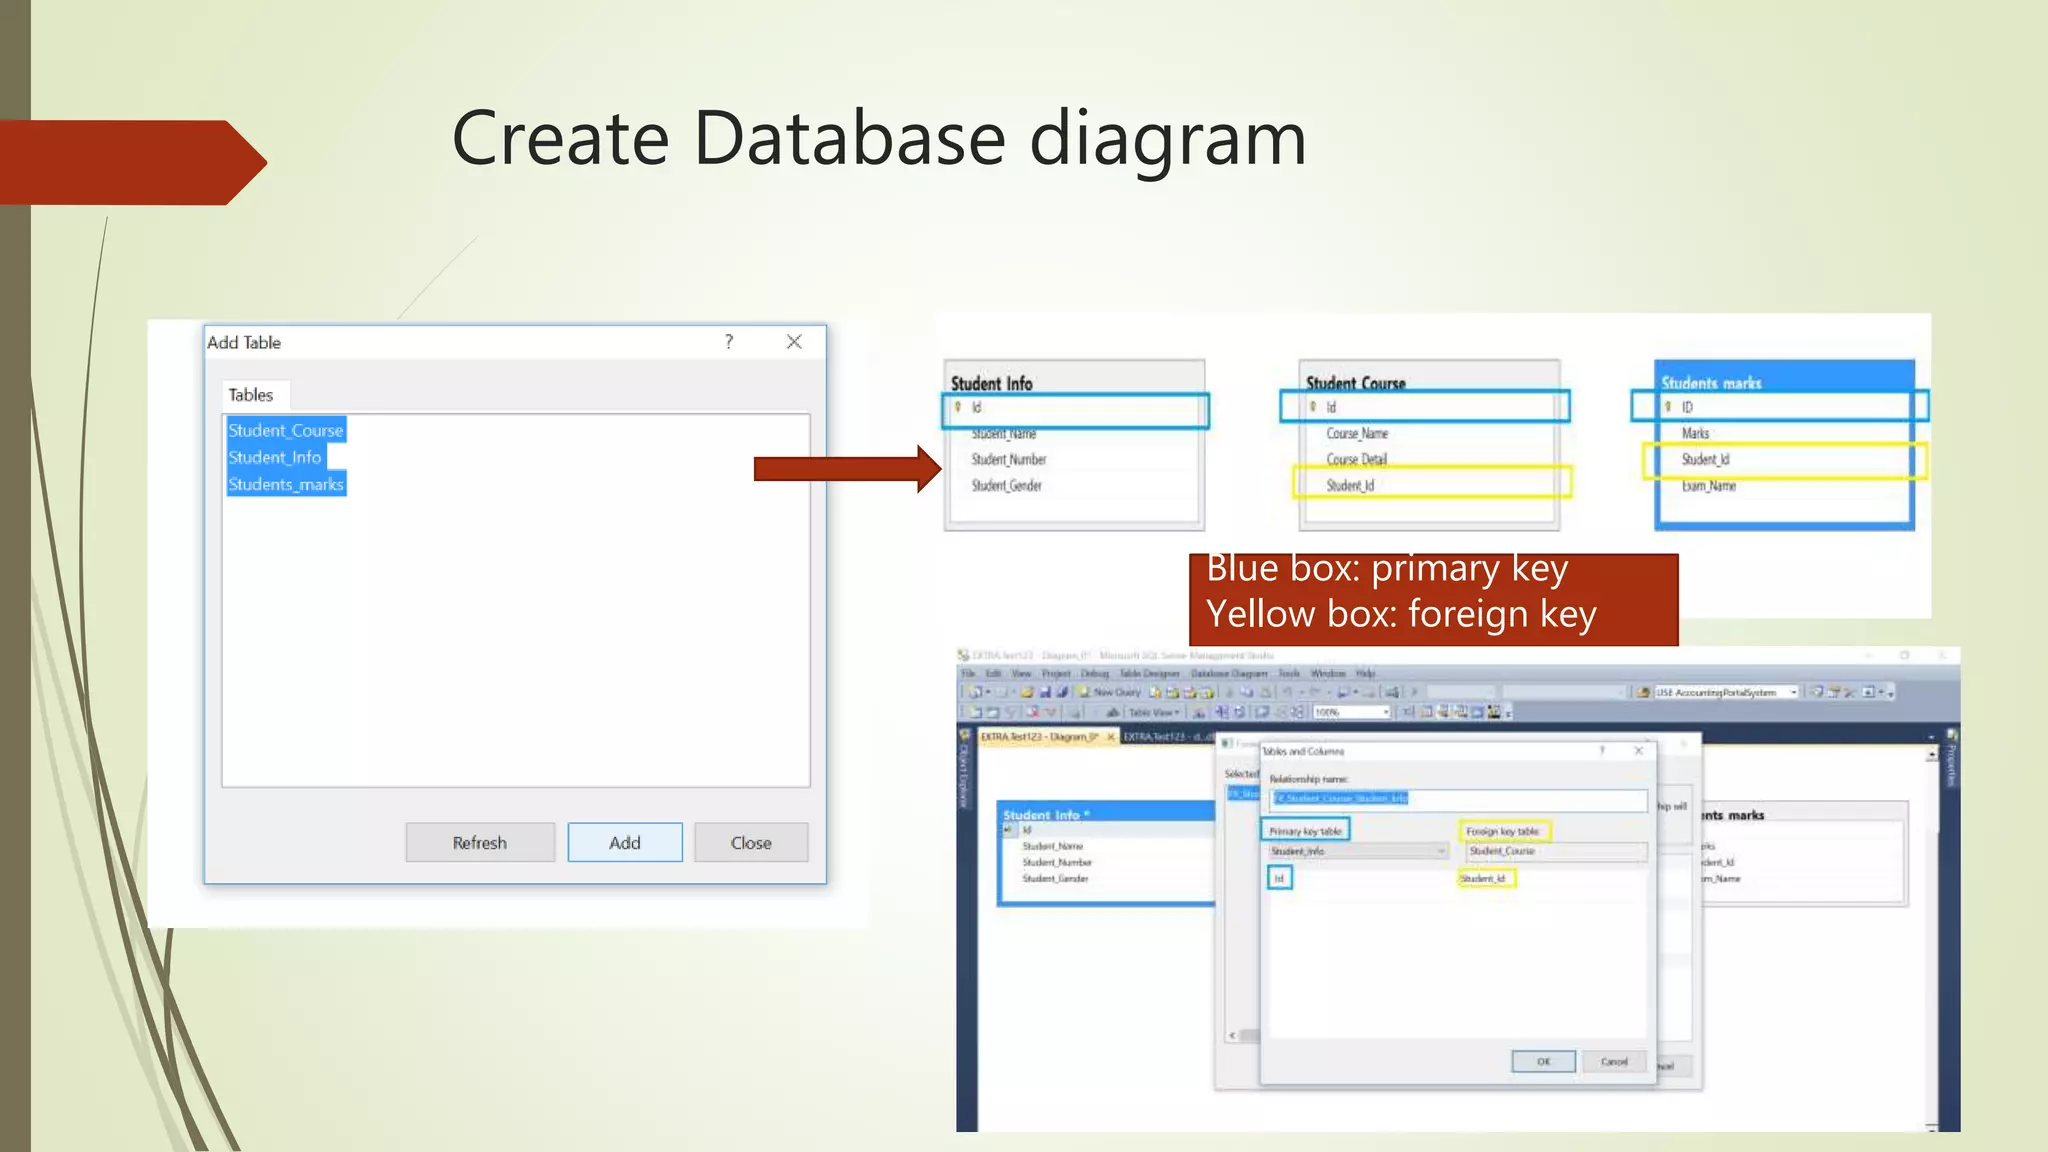The image size is (2048, 1152).
Task: Click the Close button in Add Table
Action: (751, 843)
